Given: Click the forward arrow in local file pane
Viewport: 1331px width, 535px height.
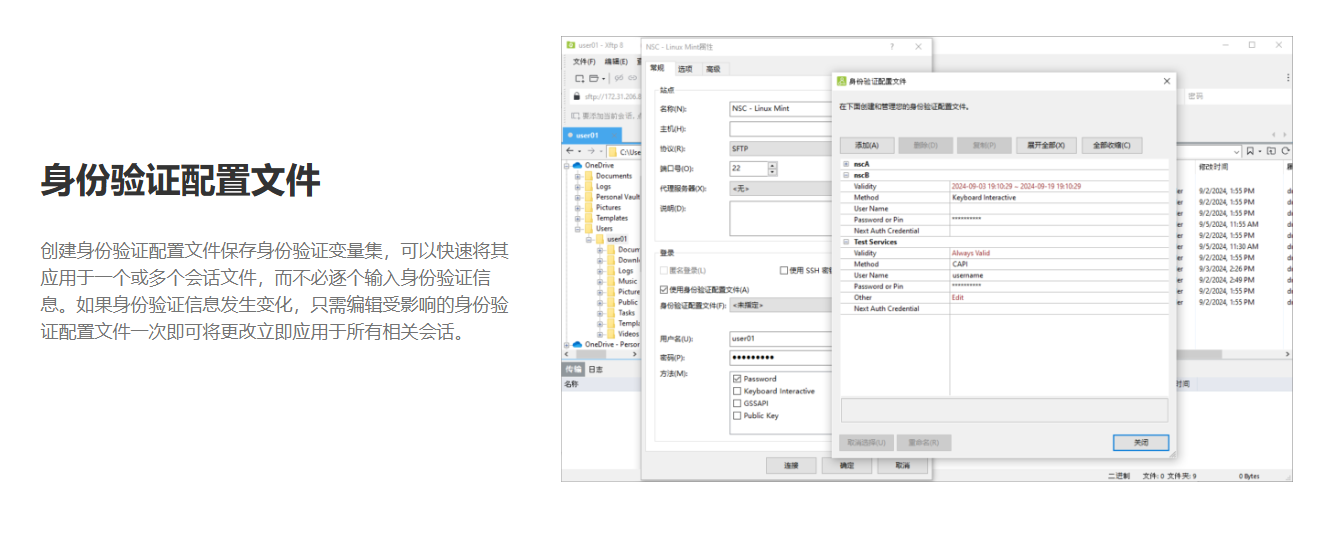Looking at the screenshot, I should (591, 151).
